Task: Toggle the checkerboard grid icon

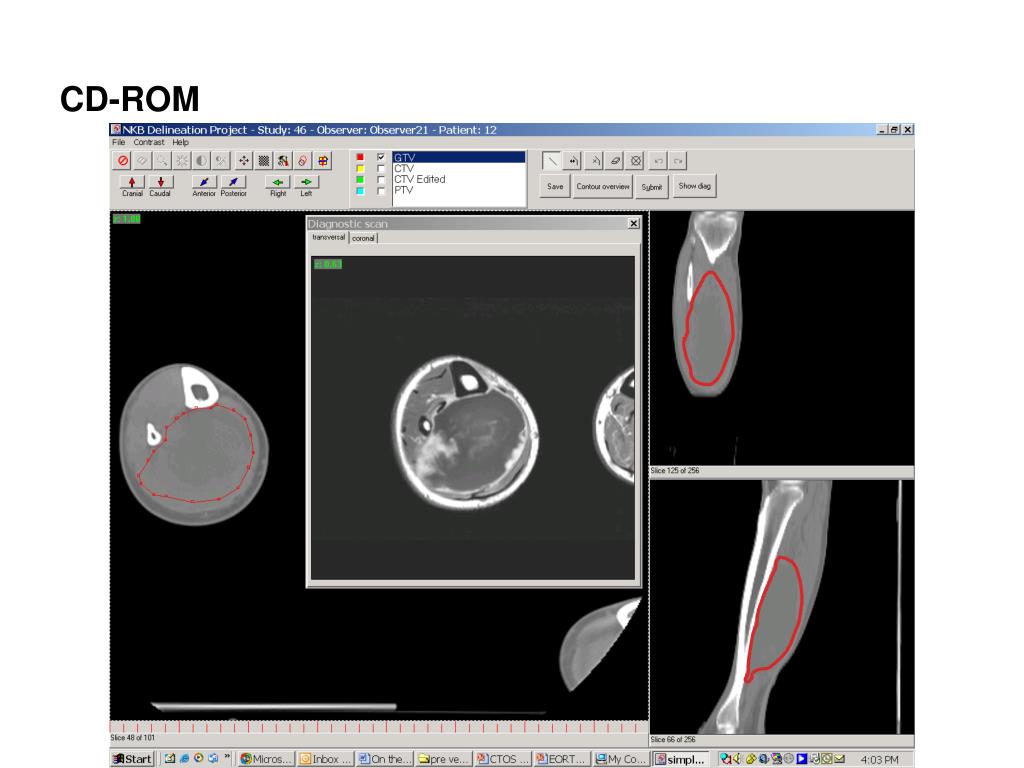Action: click(x=263, y=161)
